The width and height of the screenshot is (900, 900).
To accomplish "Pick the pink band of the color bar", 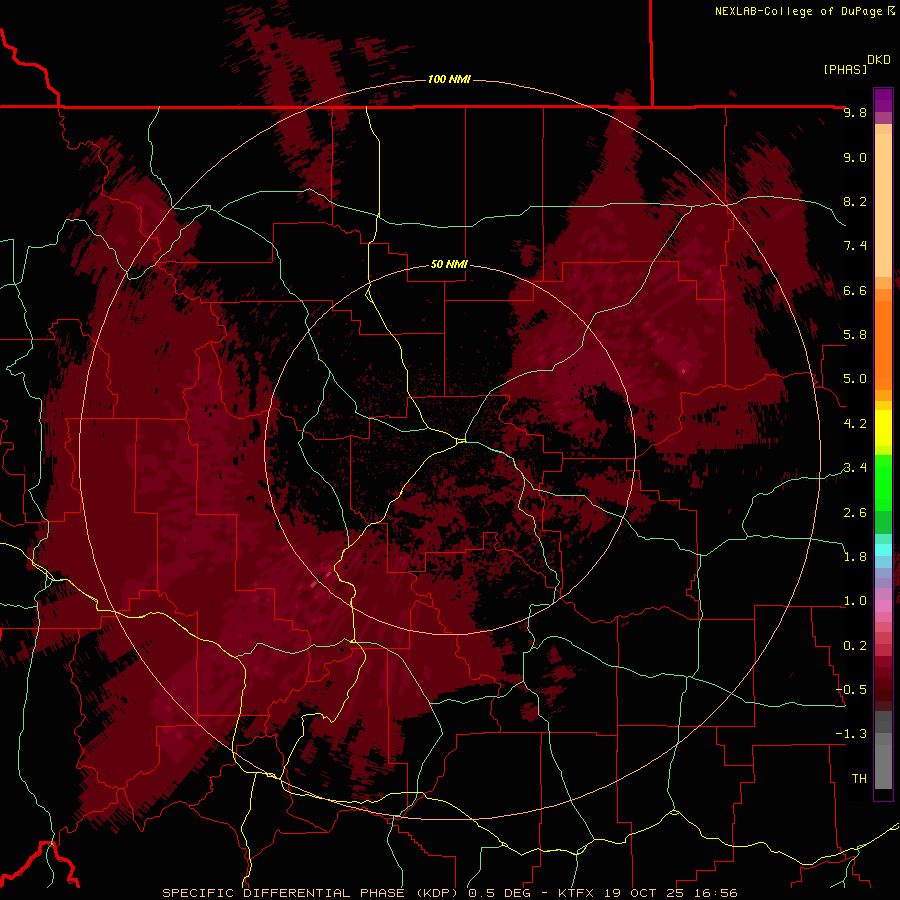I will click(883, 606).
